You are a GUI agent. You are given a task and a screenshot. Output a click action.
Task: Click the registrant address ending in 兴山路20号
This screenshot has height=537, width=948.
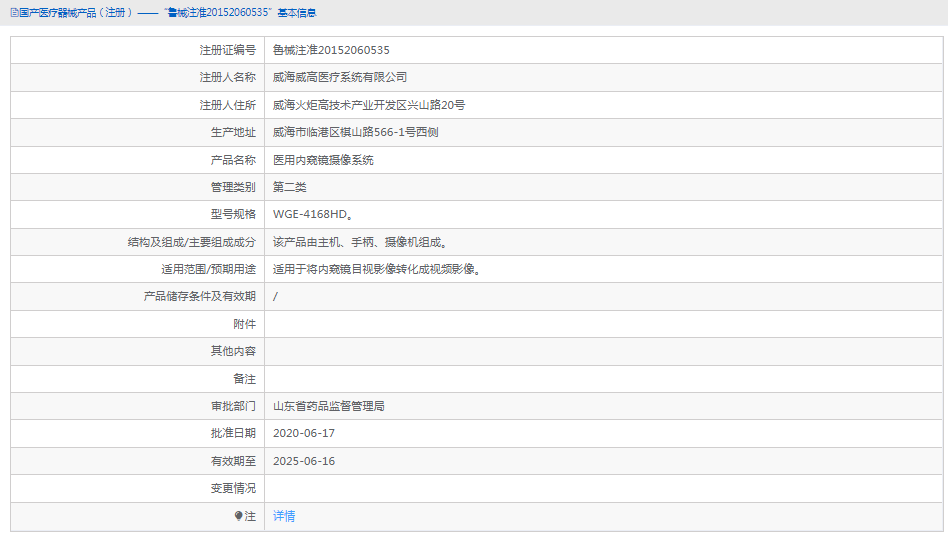coord(368,105)
